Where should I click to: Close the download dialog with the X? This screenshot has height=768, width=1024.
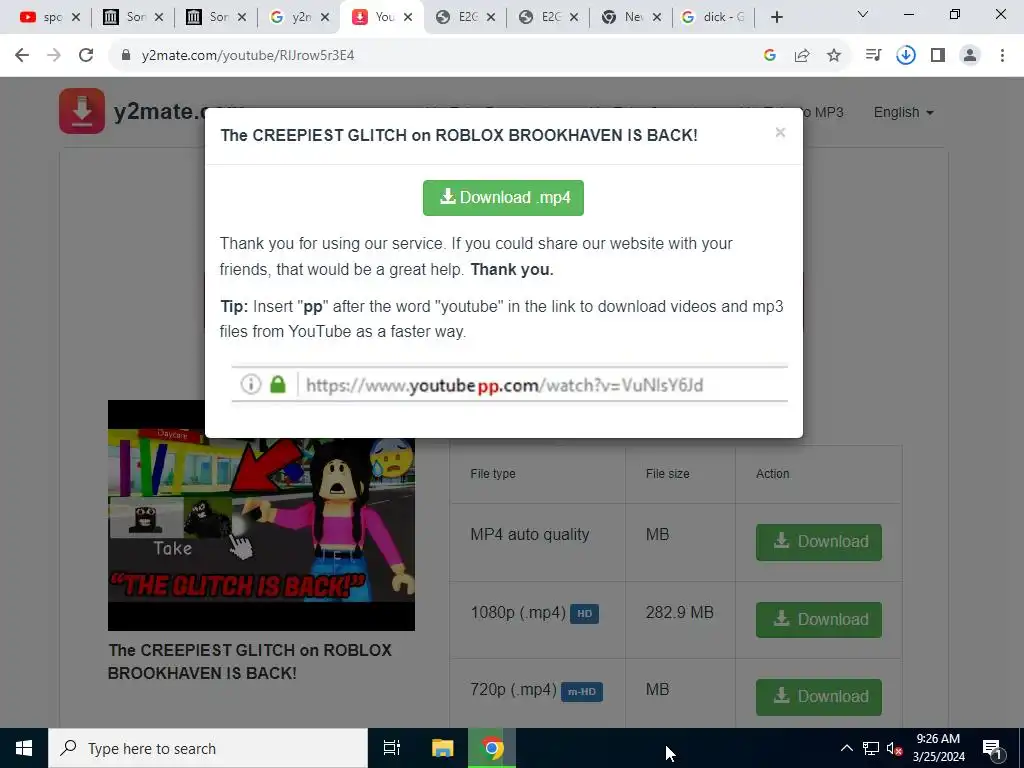[x=780, y=133]
